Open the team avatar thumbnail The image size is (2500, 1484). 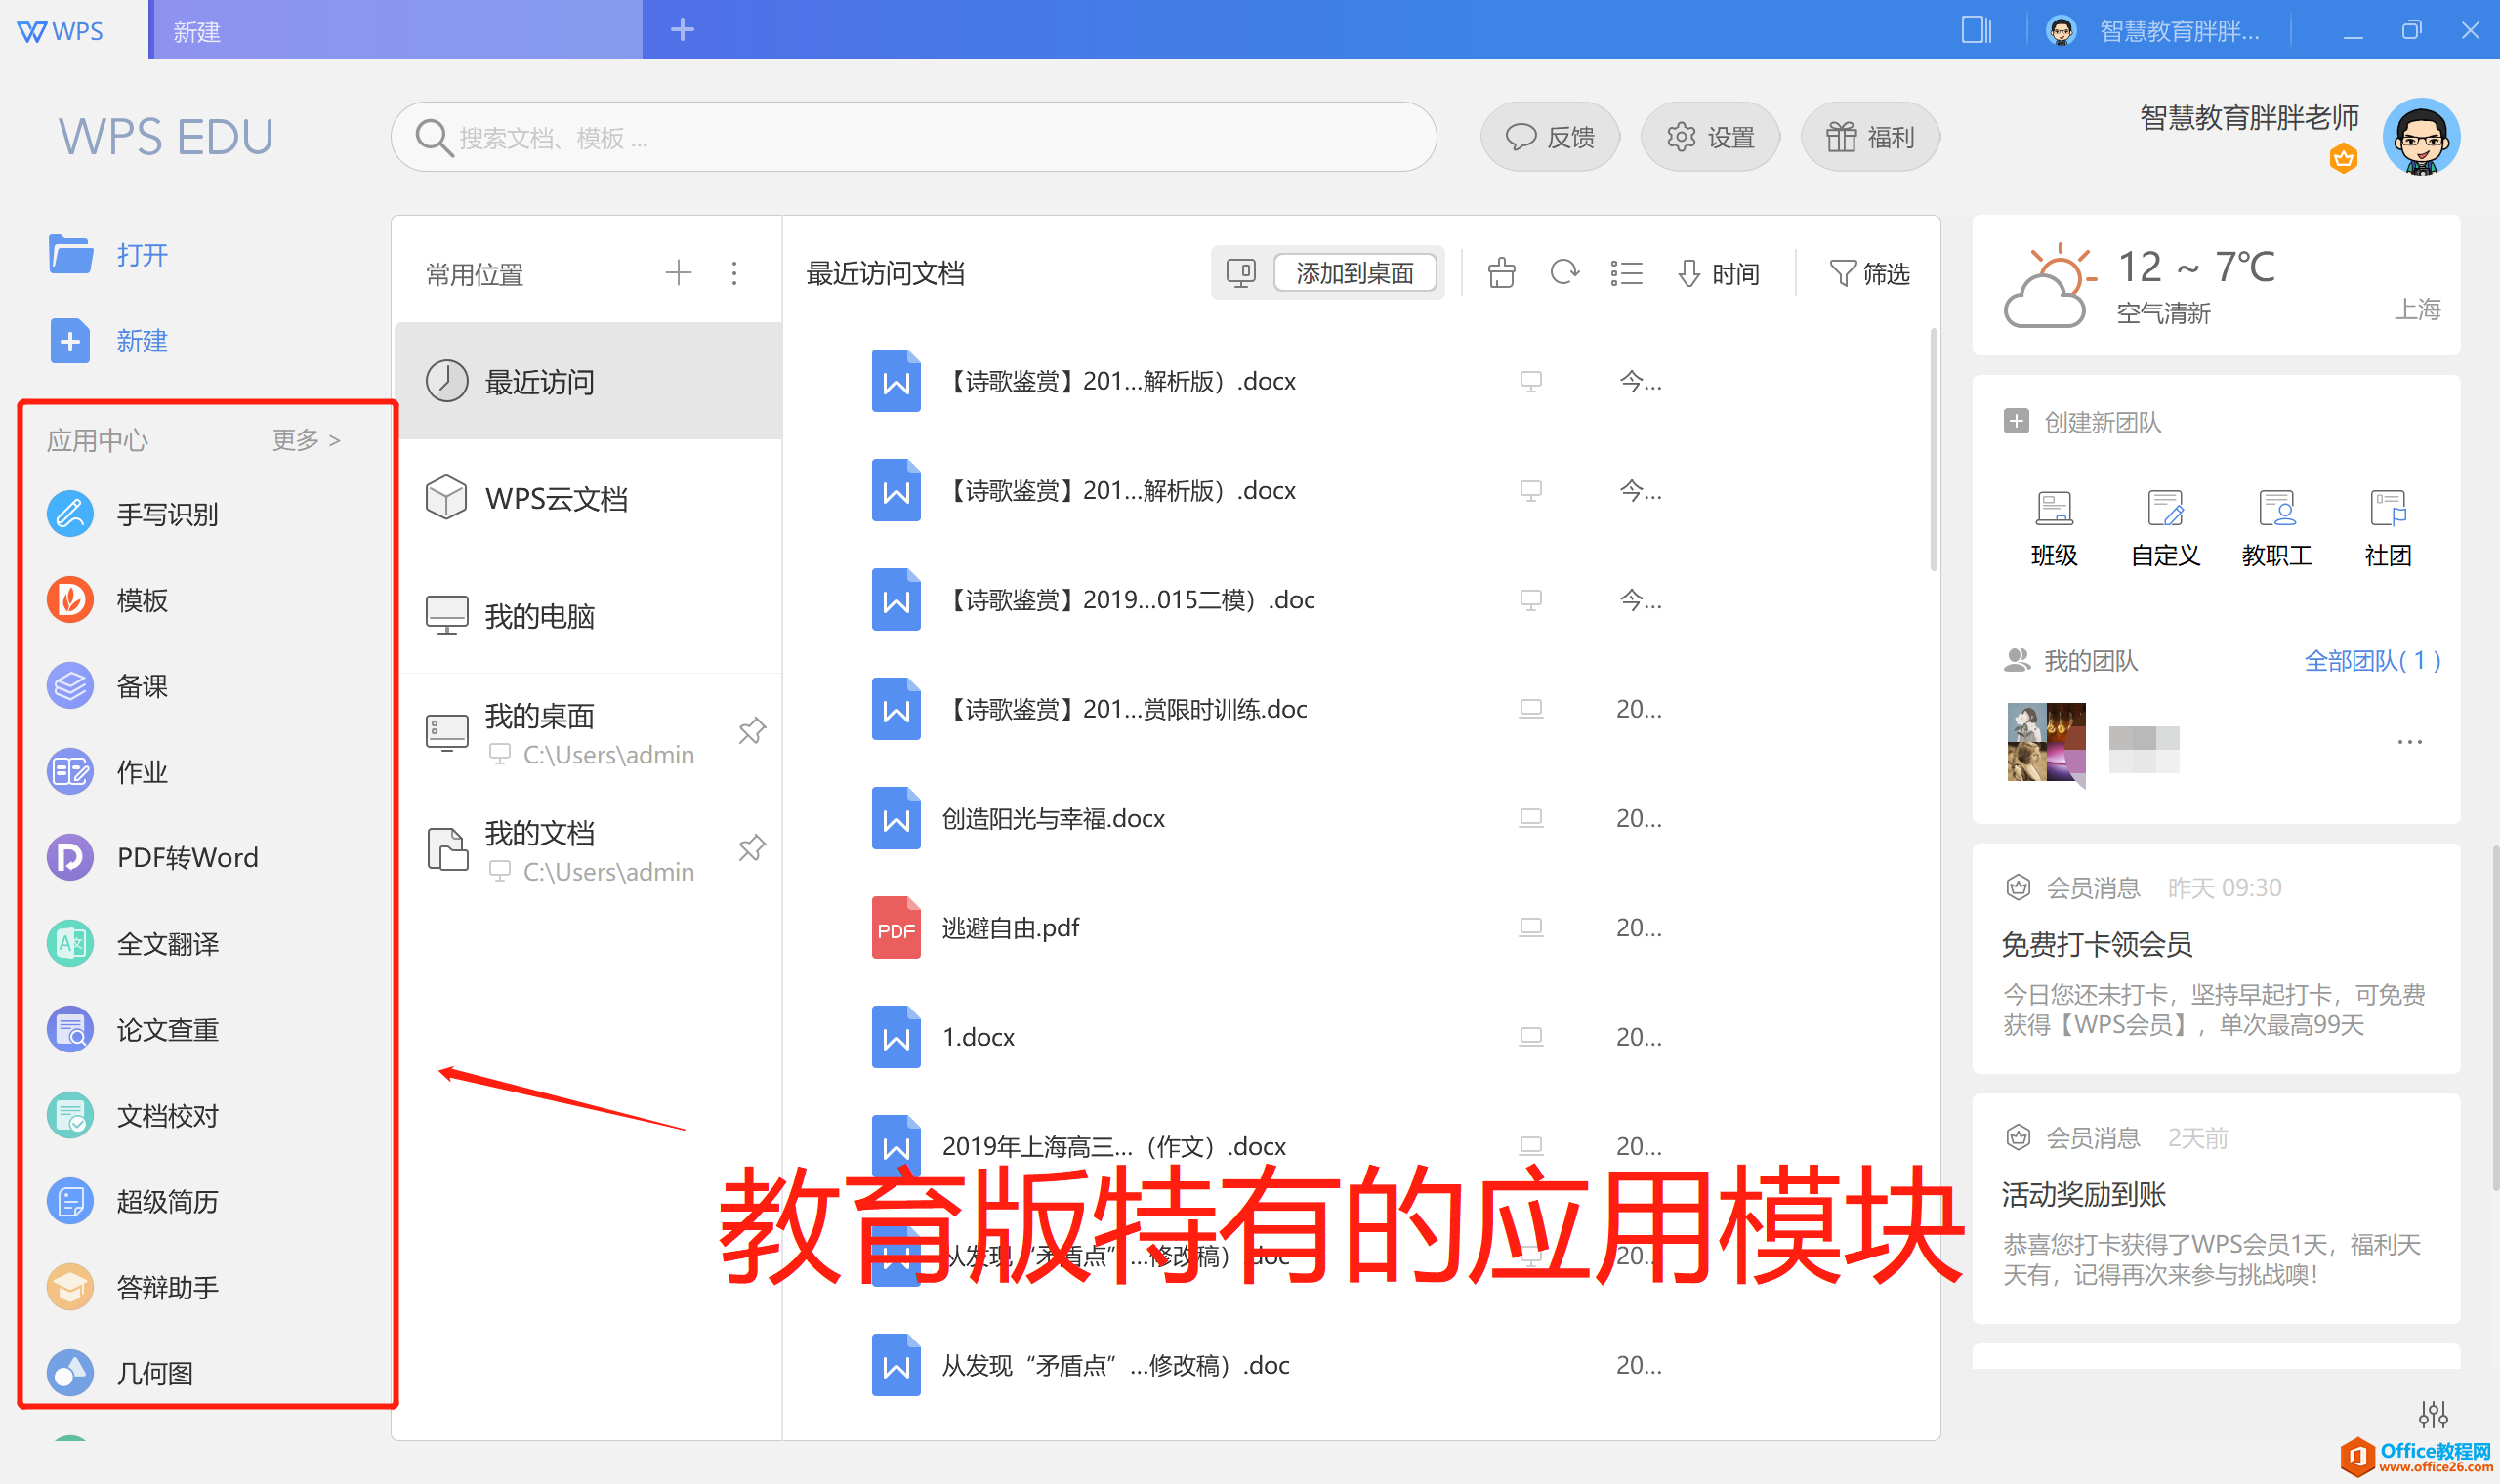pos(2046,742)
